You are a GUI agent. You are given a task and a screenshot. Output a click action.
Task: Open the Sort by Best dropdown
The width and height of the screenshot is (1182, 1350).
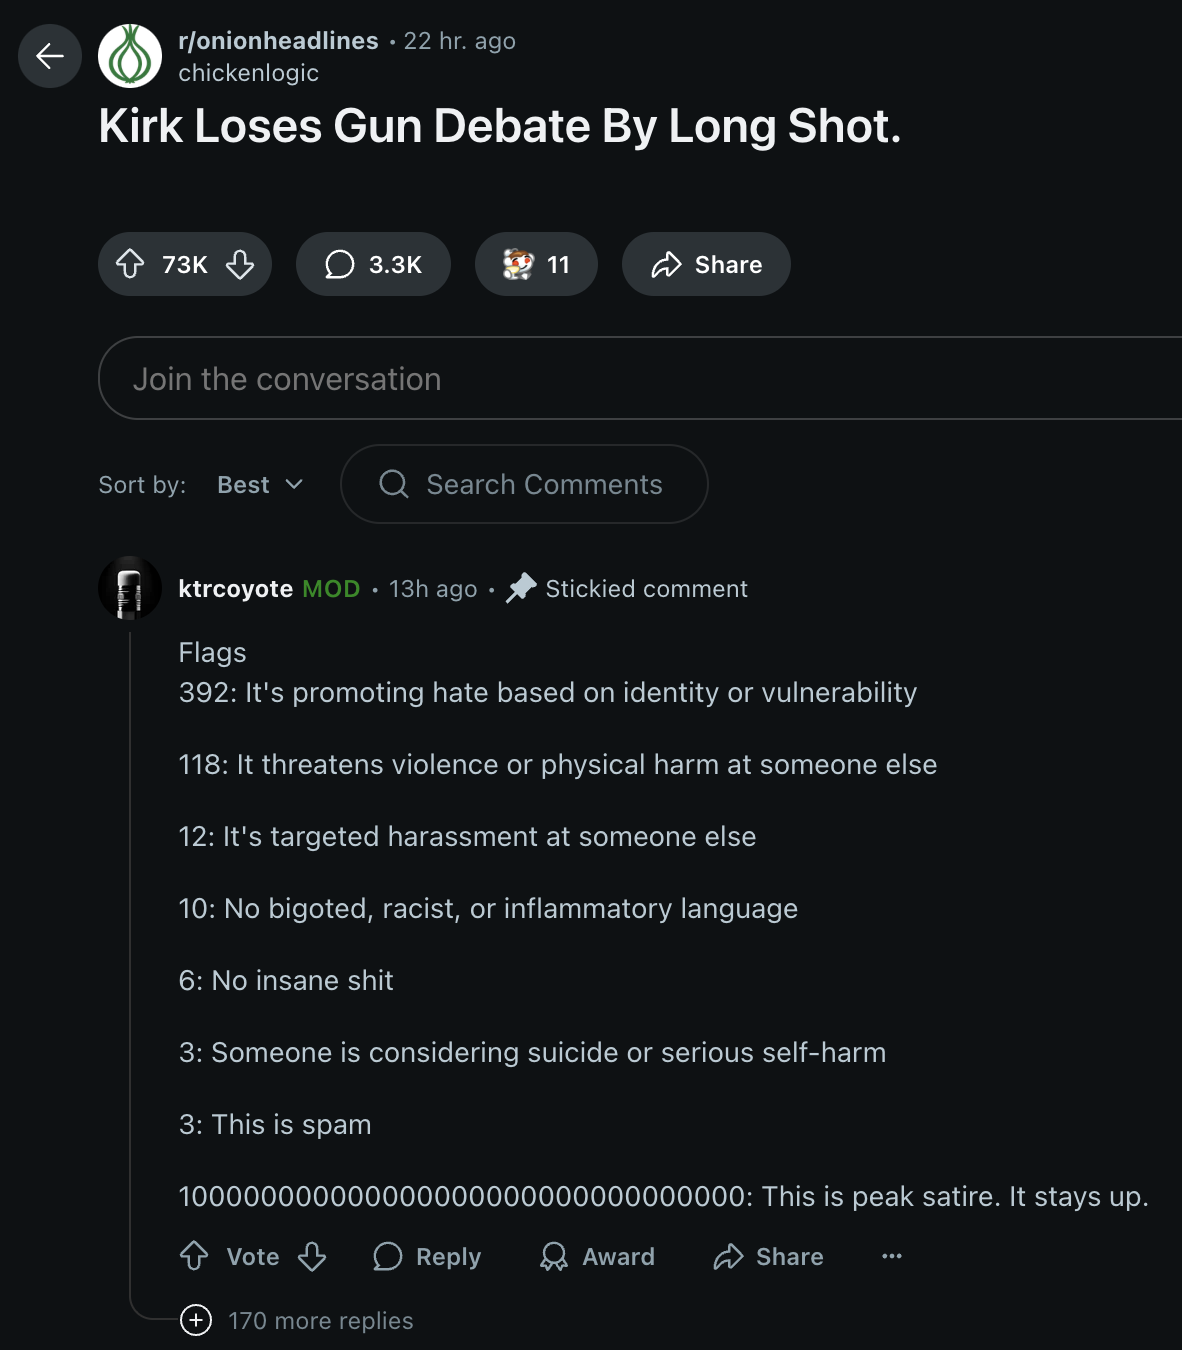click(260, 484)
